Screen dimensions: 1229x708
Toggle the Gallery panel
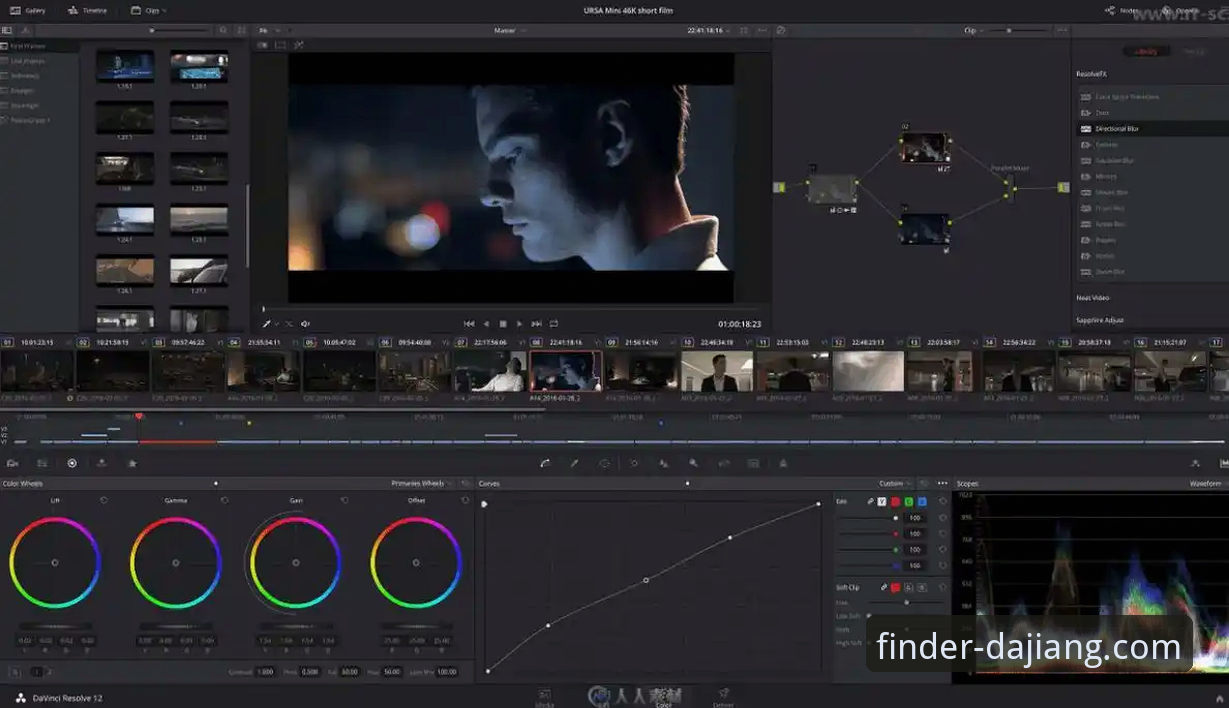point(30,10)
